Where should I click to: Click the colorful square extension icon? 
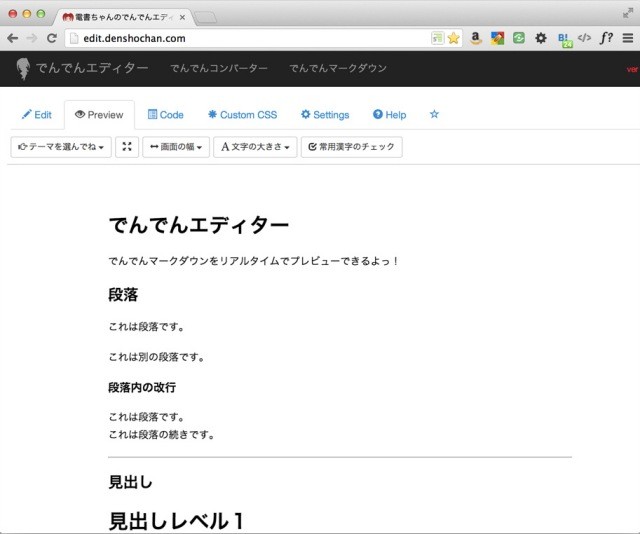(497, 38)
